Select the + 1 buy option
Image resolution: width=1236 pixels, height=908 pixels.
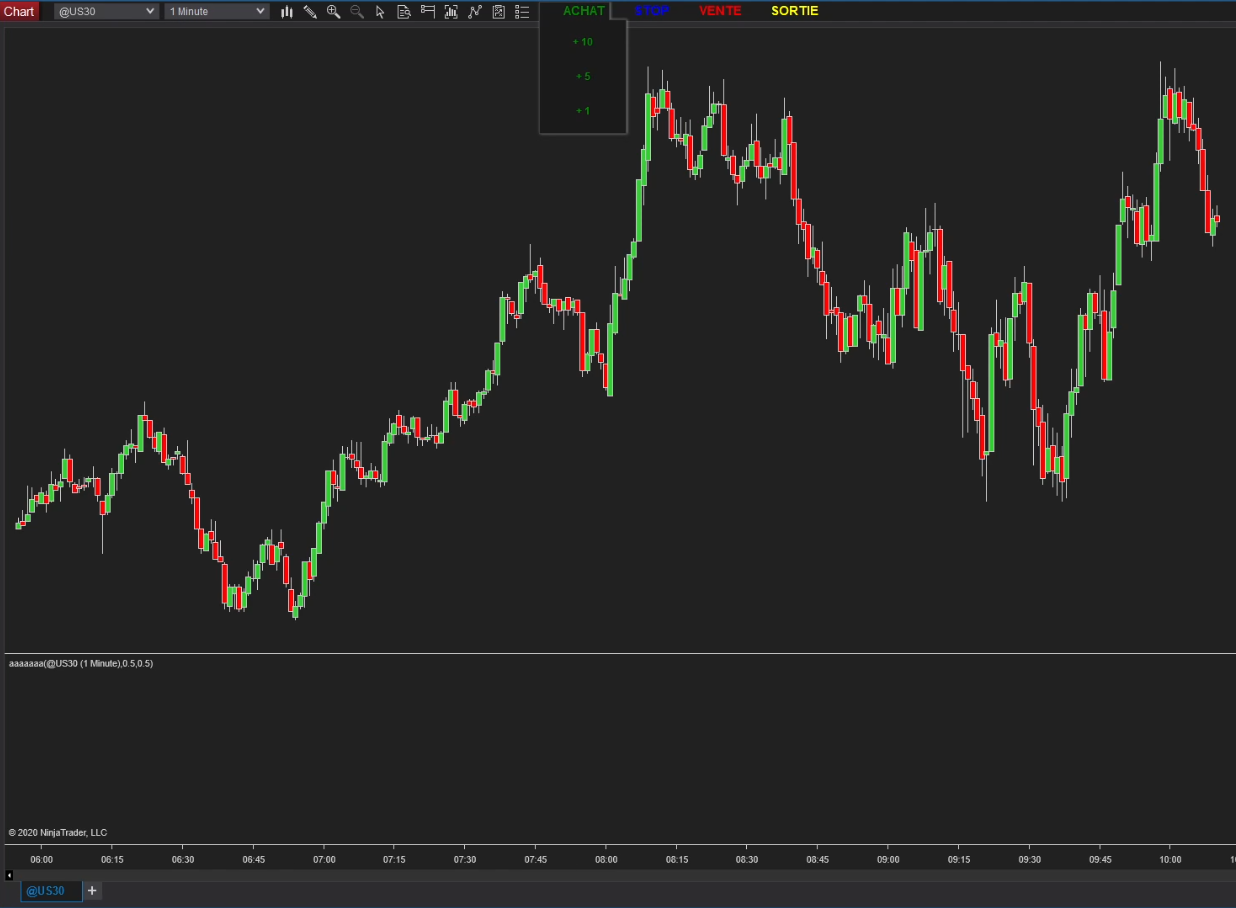point(583,110)
